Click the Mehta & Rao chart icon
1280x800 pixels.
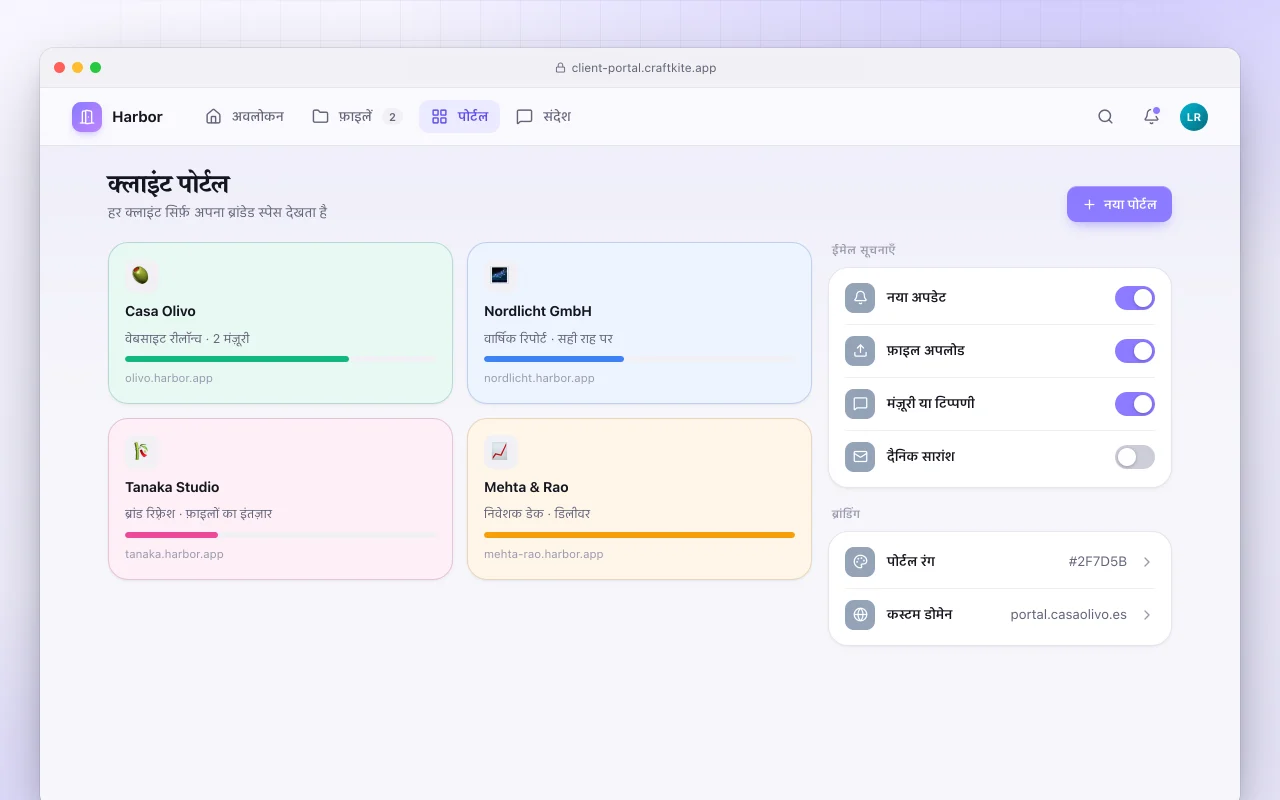[500, 451]
